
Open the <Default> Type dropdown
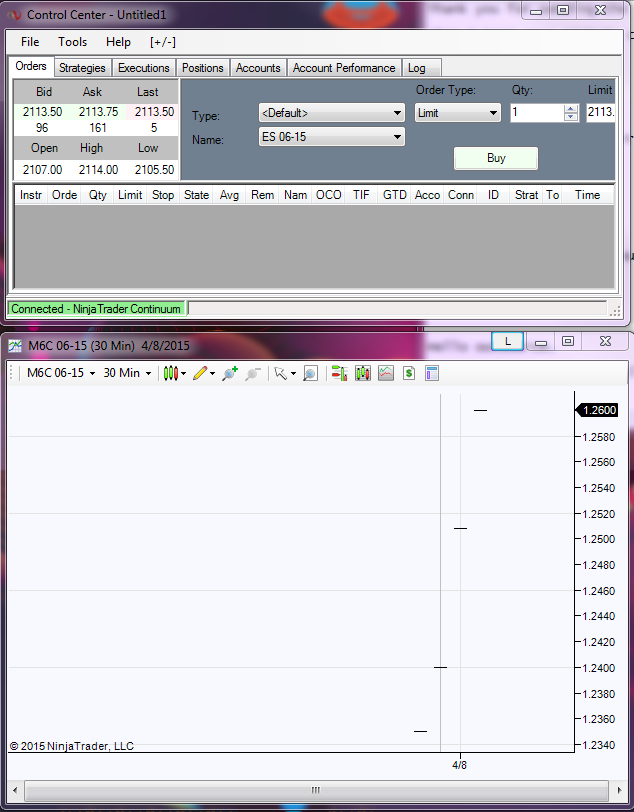[332, 113]
